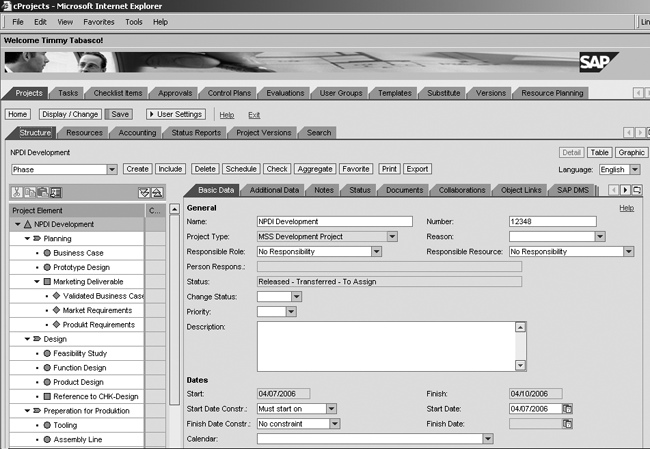Click the Tooling task circle icon
The width and height of the screenshot is (650, 449).
(x=47, y=425)
